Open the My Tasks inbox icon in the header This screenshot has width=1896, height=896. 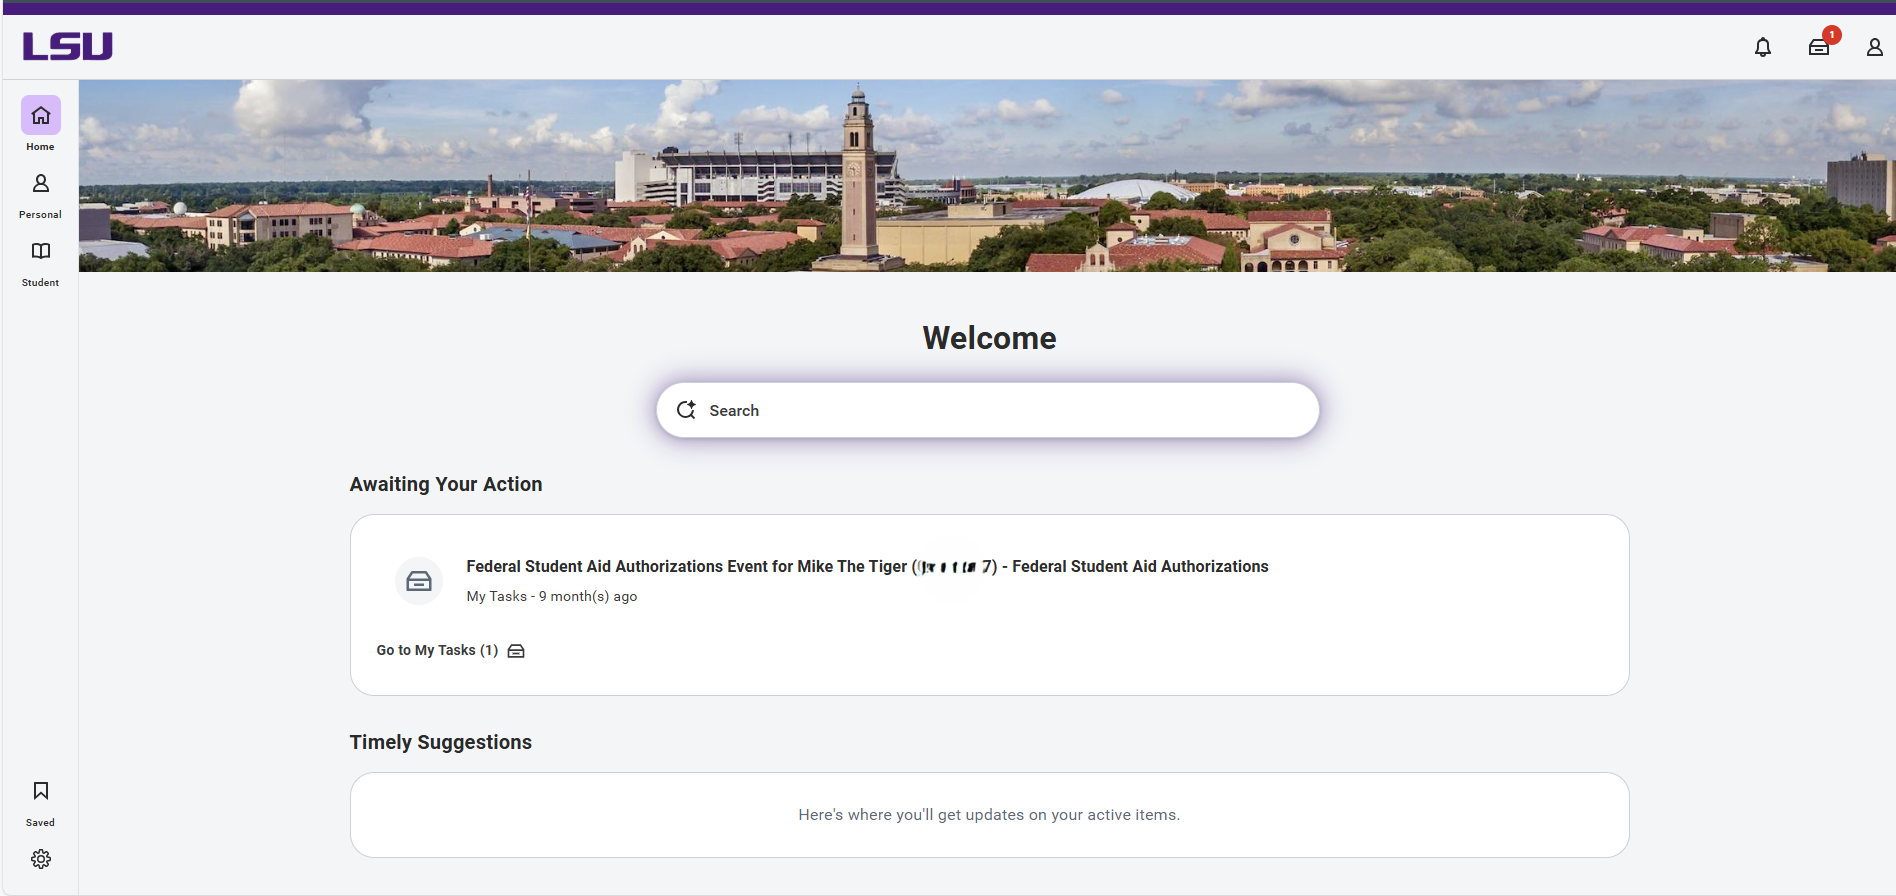(x=1818, y=48)
